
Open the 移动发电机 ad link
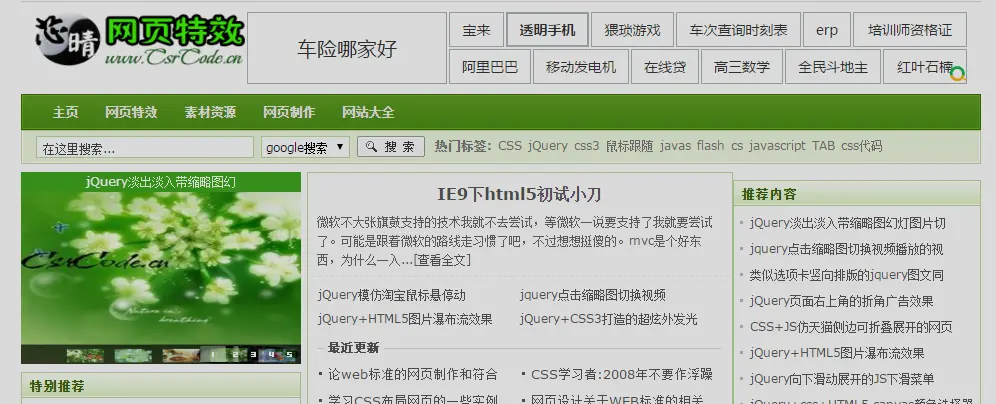(581, 67)
